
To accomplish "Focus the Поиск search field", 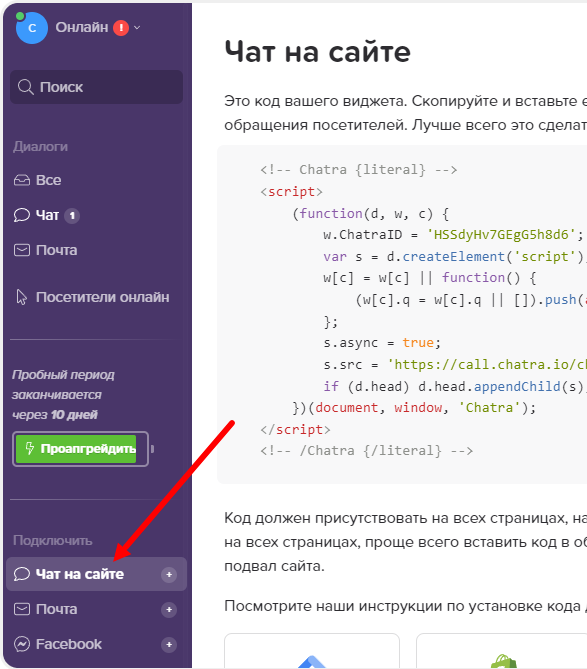I will 96,87.
